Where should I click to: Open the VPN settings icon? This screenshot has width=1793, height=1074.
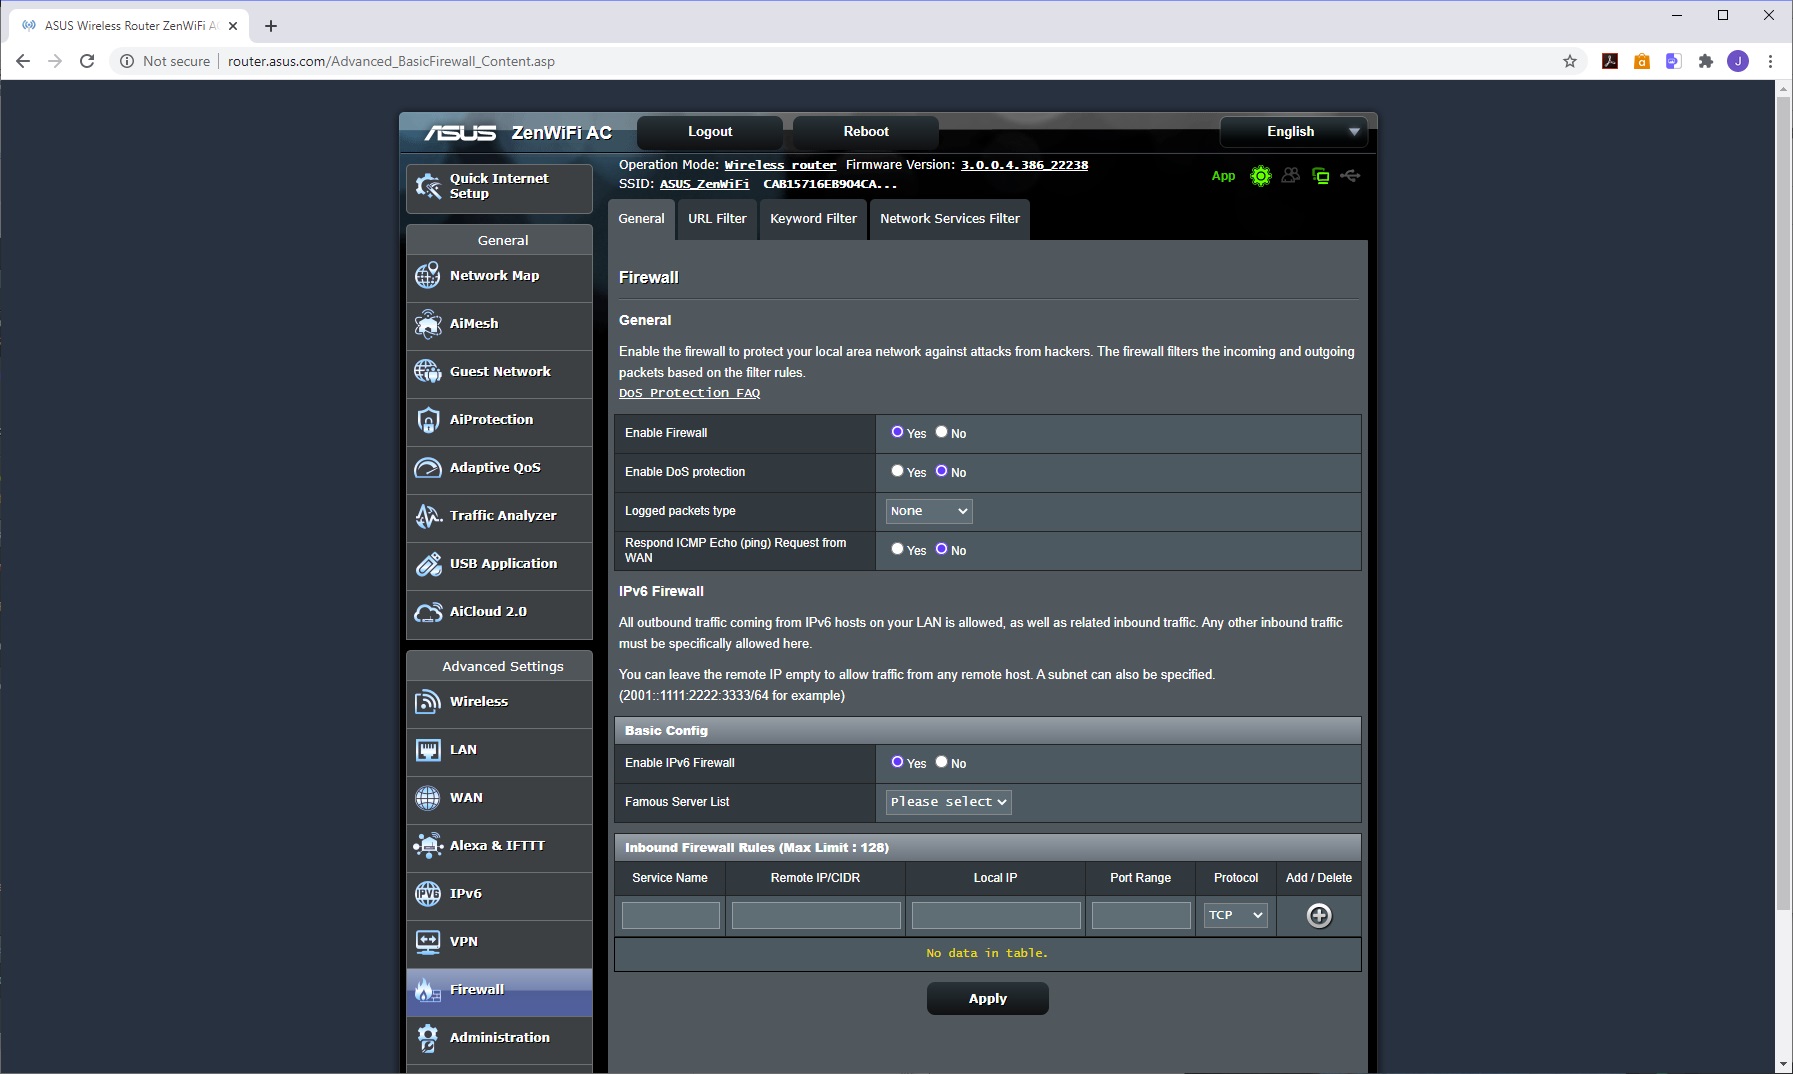428,941
